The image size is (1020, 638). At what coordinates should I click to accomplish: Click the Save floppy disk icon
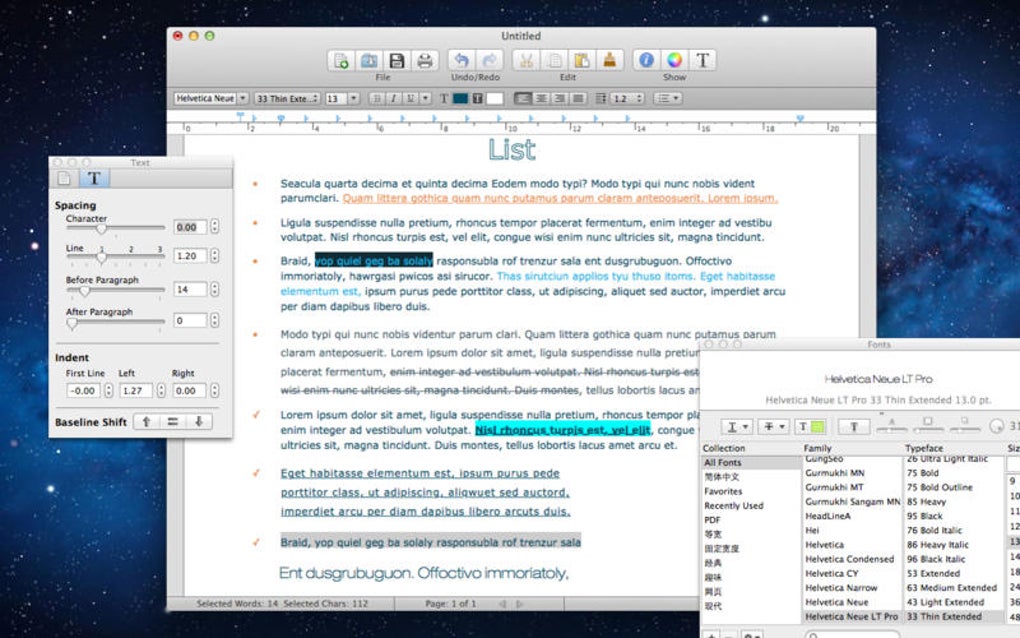(396, 60)
